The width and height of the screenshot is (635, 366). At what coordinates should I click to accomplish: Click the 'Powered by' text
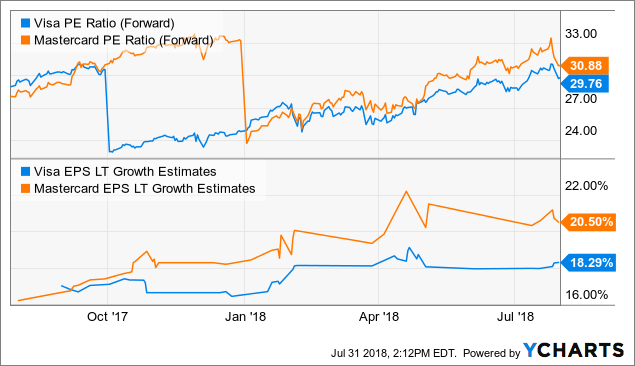click(491, 353)
